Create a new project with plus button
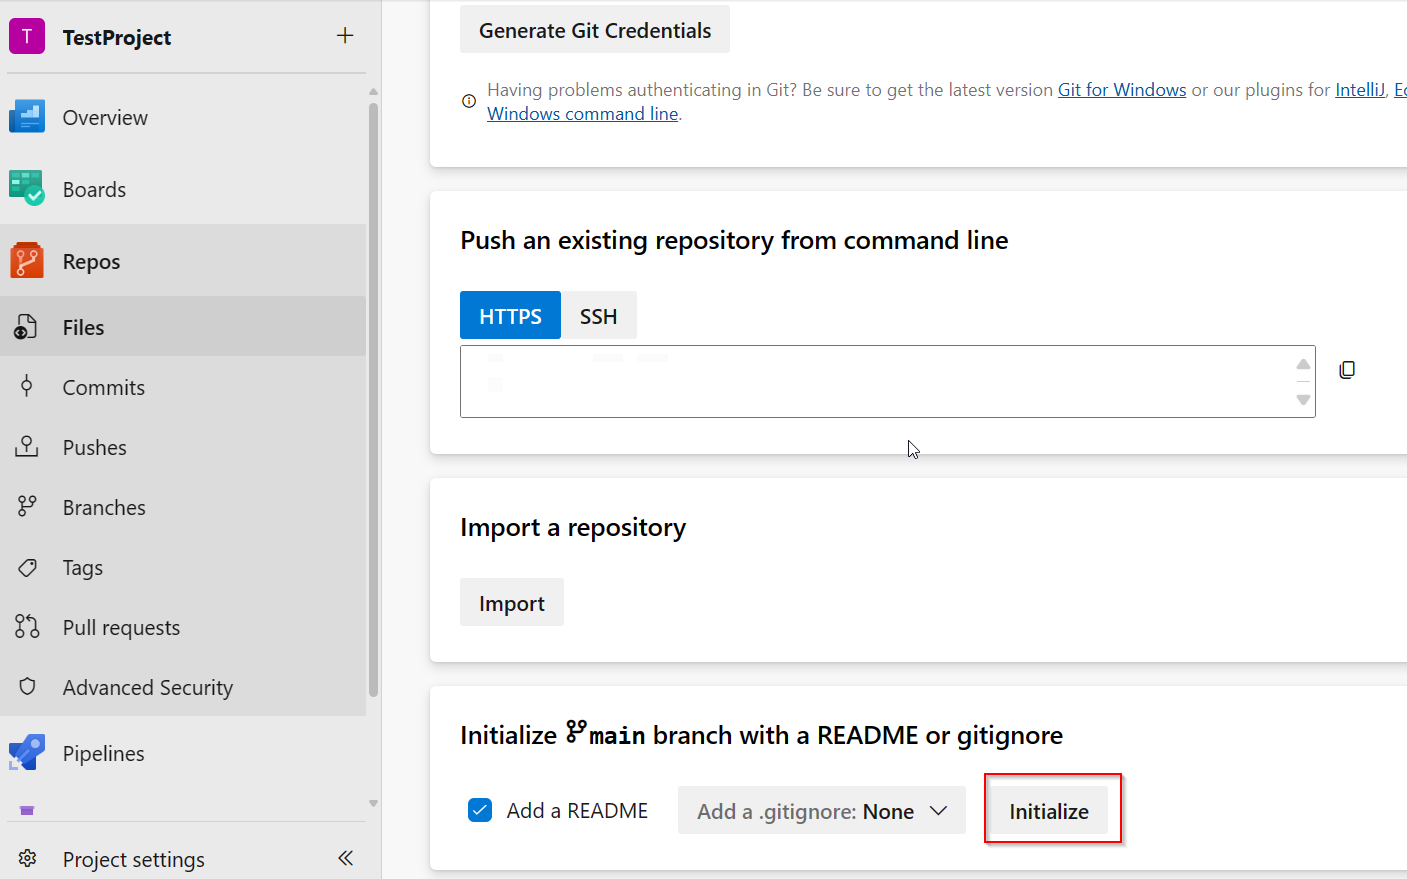 pos(344,35)
